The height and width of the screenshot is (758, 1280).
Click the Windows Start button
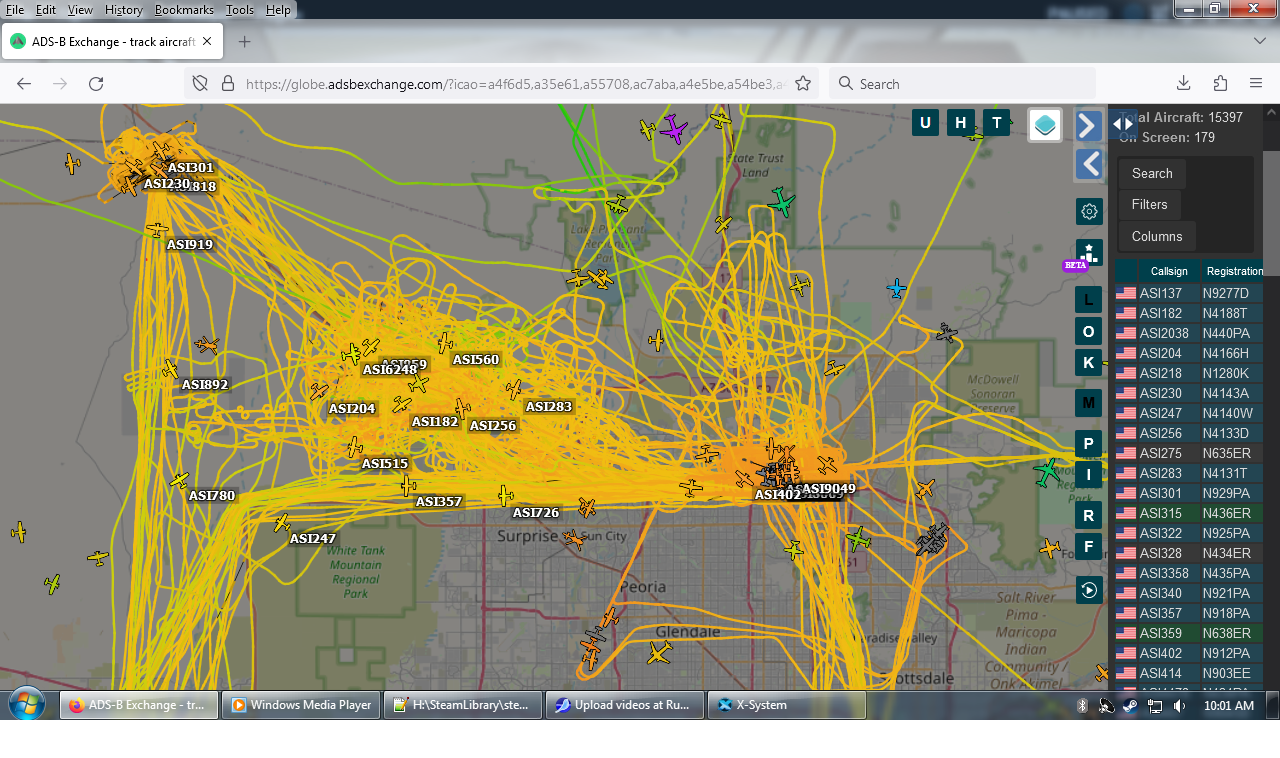tap(27, 704)
